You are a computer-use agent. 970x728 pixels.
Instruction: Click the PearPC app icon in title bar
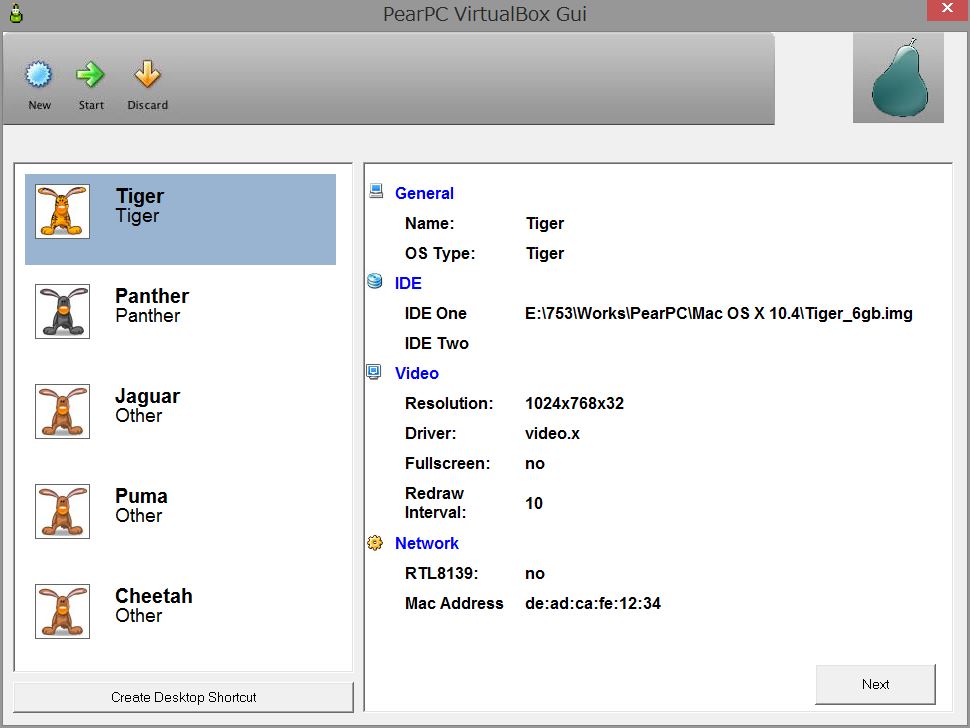point(16,13)
